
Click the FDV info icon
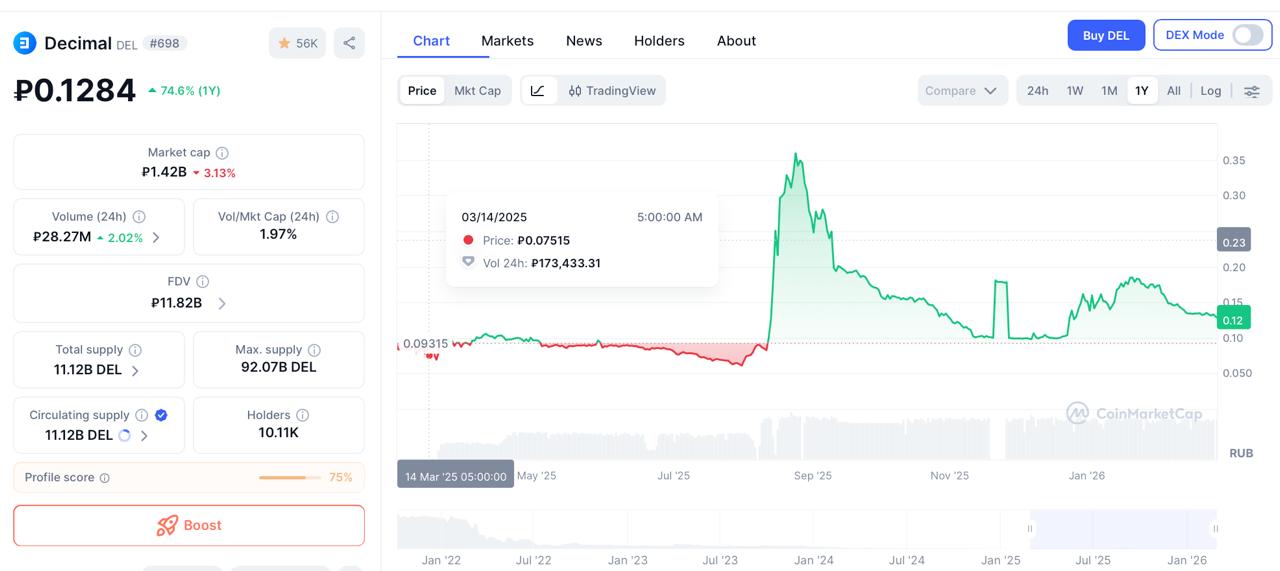[x=202, y=282]
